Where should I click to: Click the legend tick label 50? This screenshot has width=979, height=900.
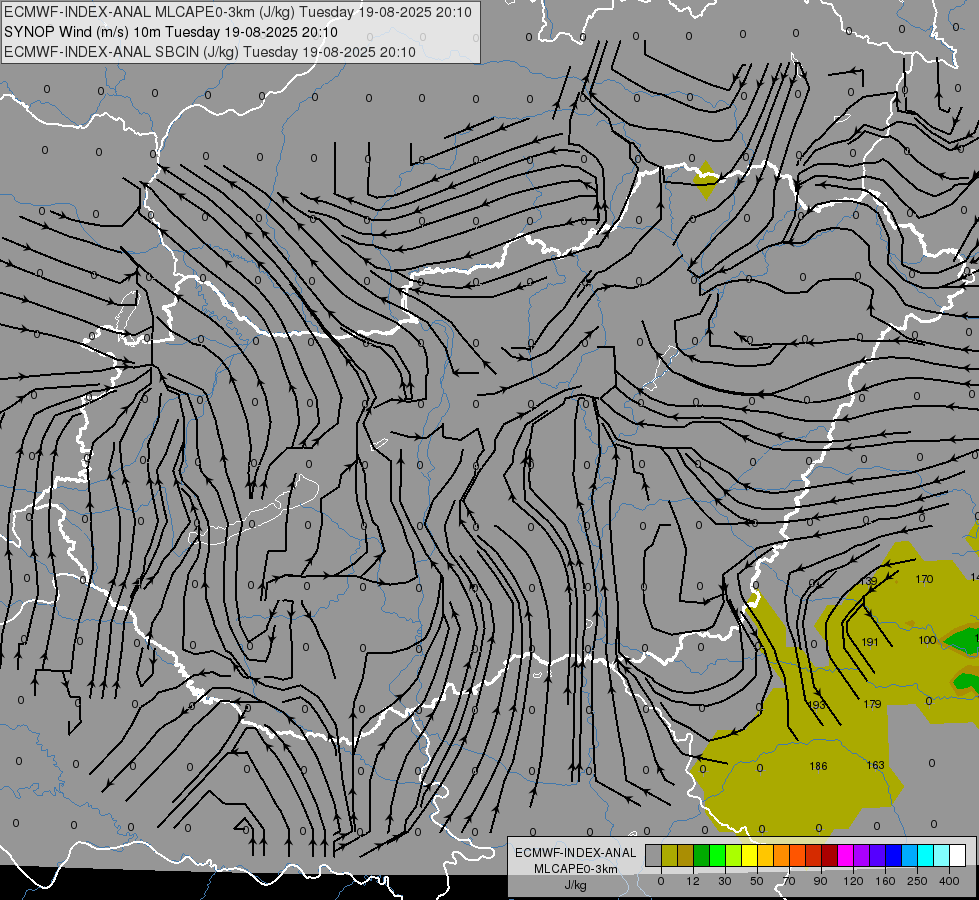(757, 881)
